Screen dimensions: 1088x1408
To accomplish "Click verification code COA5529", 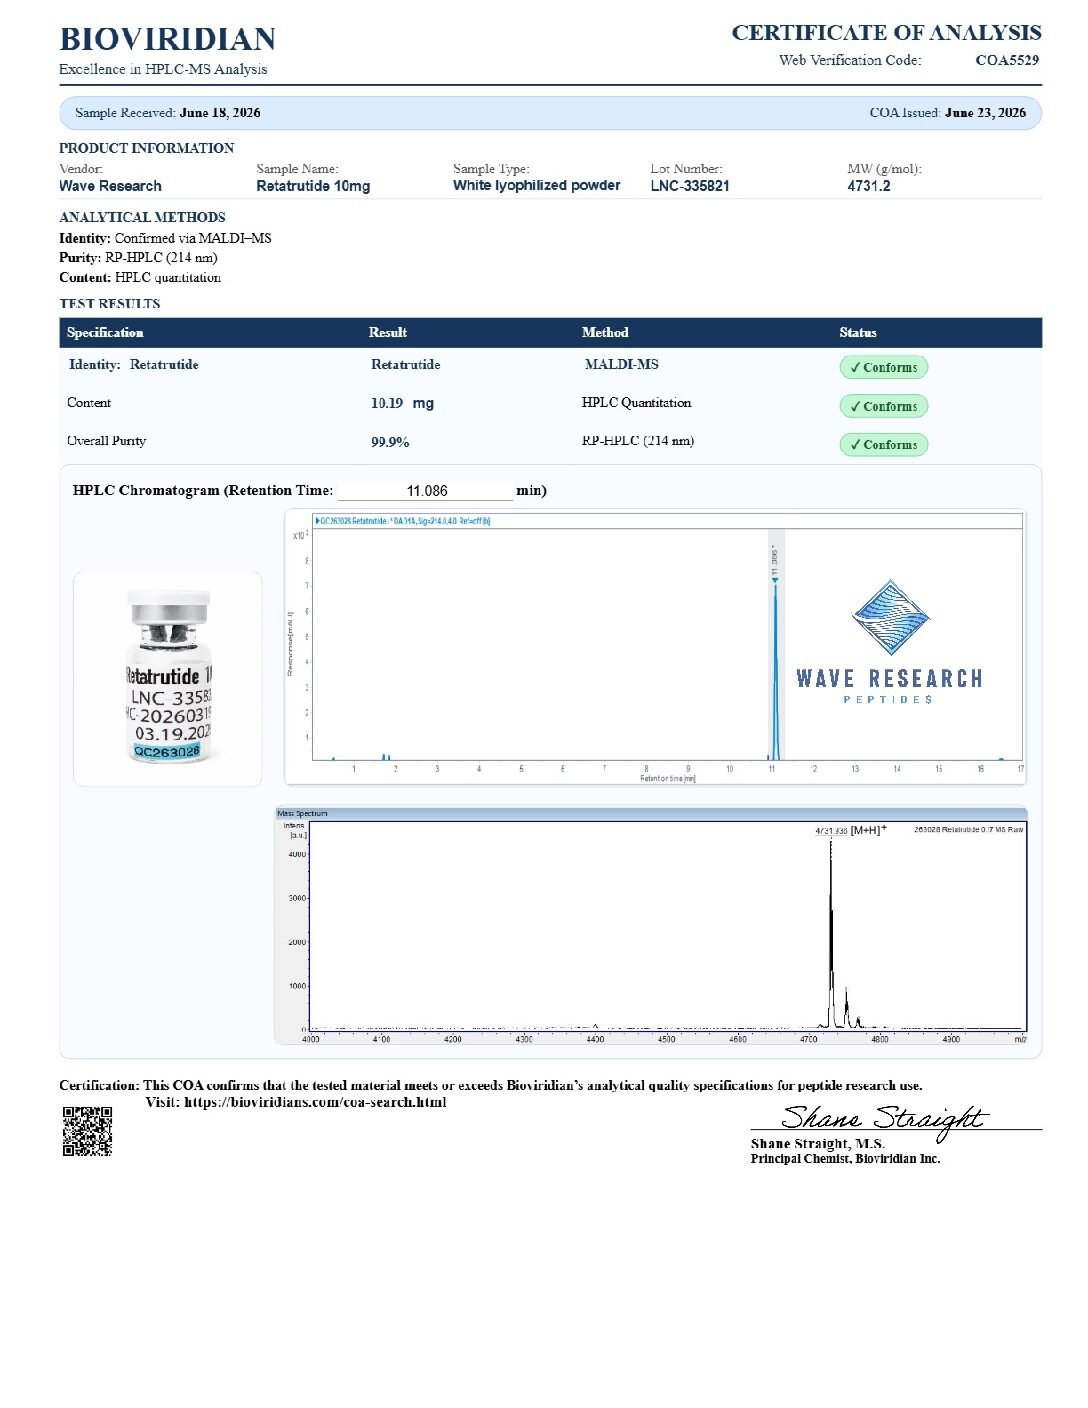I will click(1007, 60).
